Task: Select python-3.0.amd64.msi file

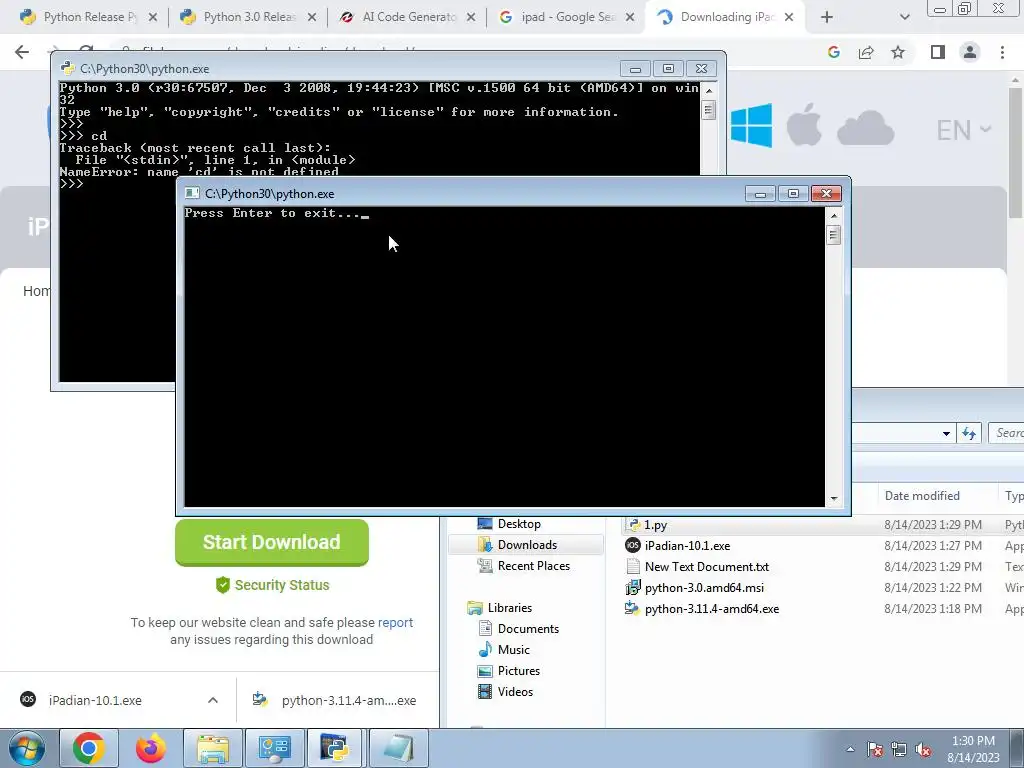Action: coord(704,588)
